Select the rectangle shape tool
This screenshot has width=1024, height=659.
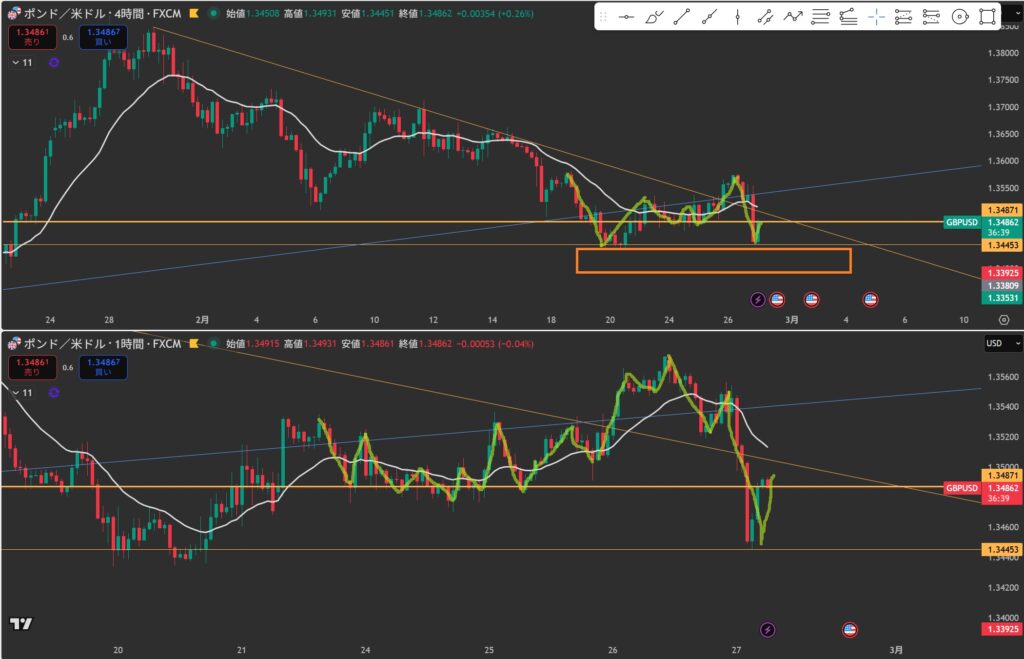point(987,17)
